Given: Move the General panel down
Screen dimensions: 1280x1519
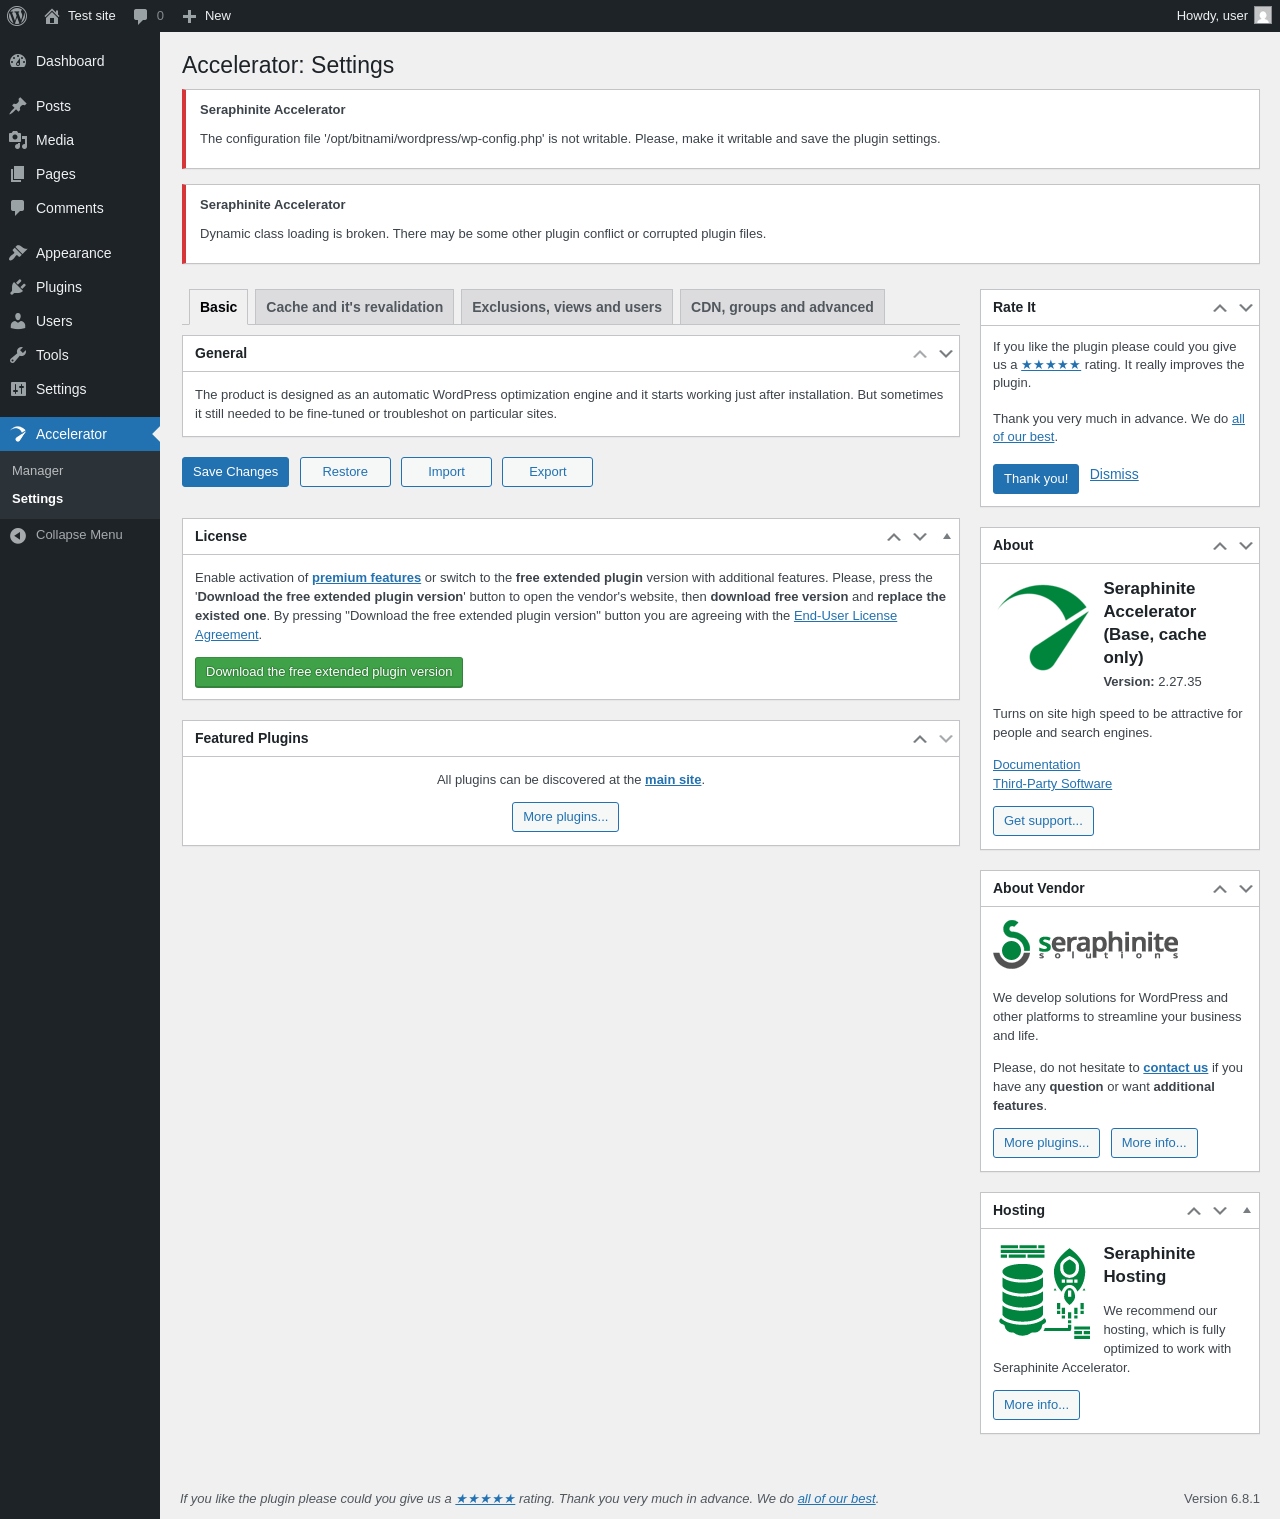Looking at the screenshot, I should (946, 354).
